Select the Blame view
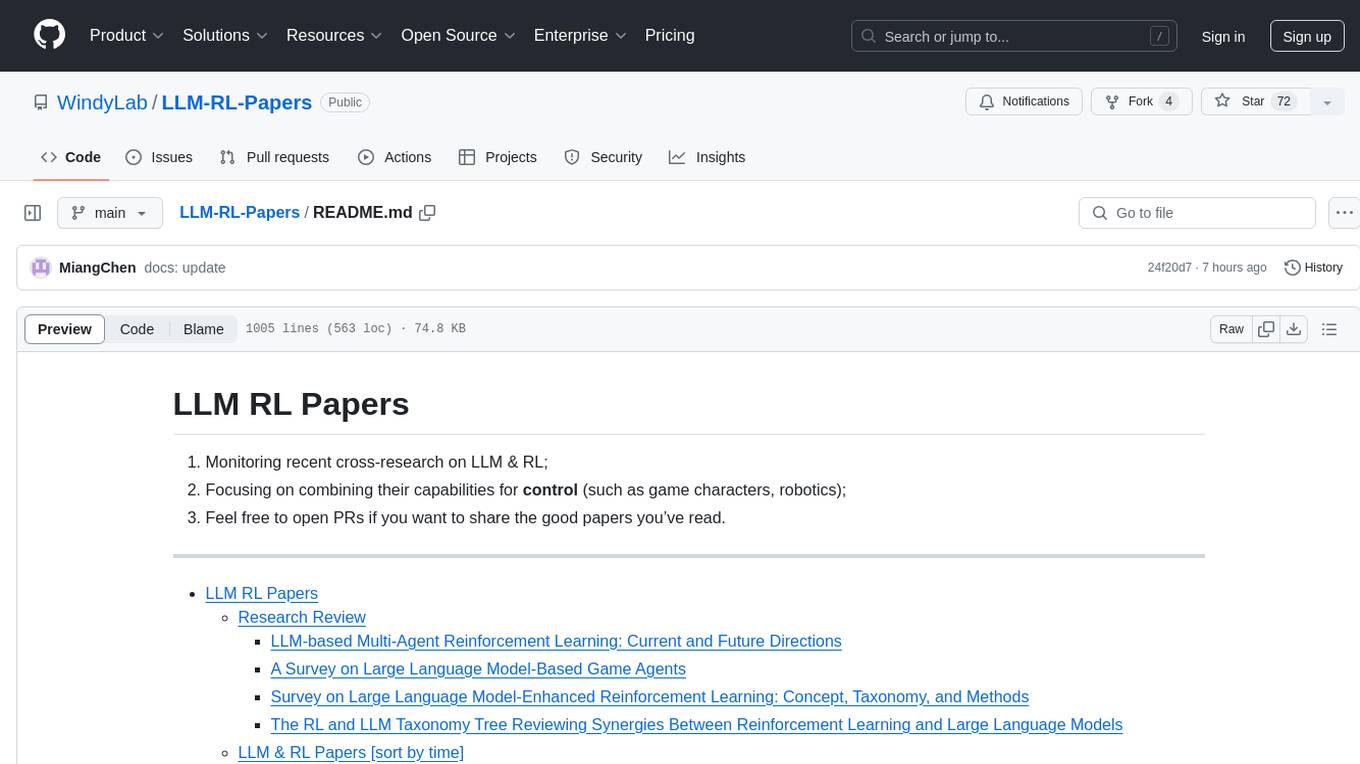This screenshot has width=1360, height=764. pyautogui.click(x=203, y=329)
